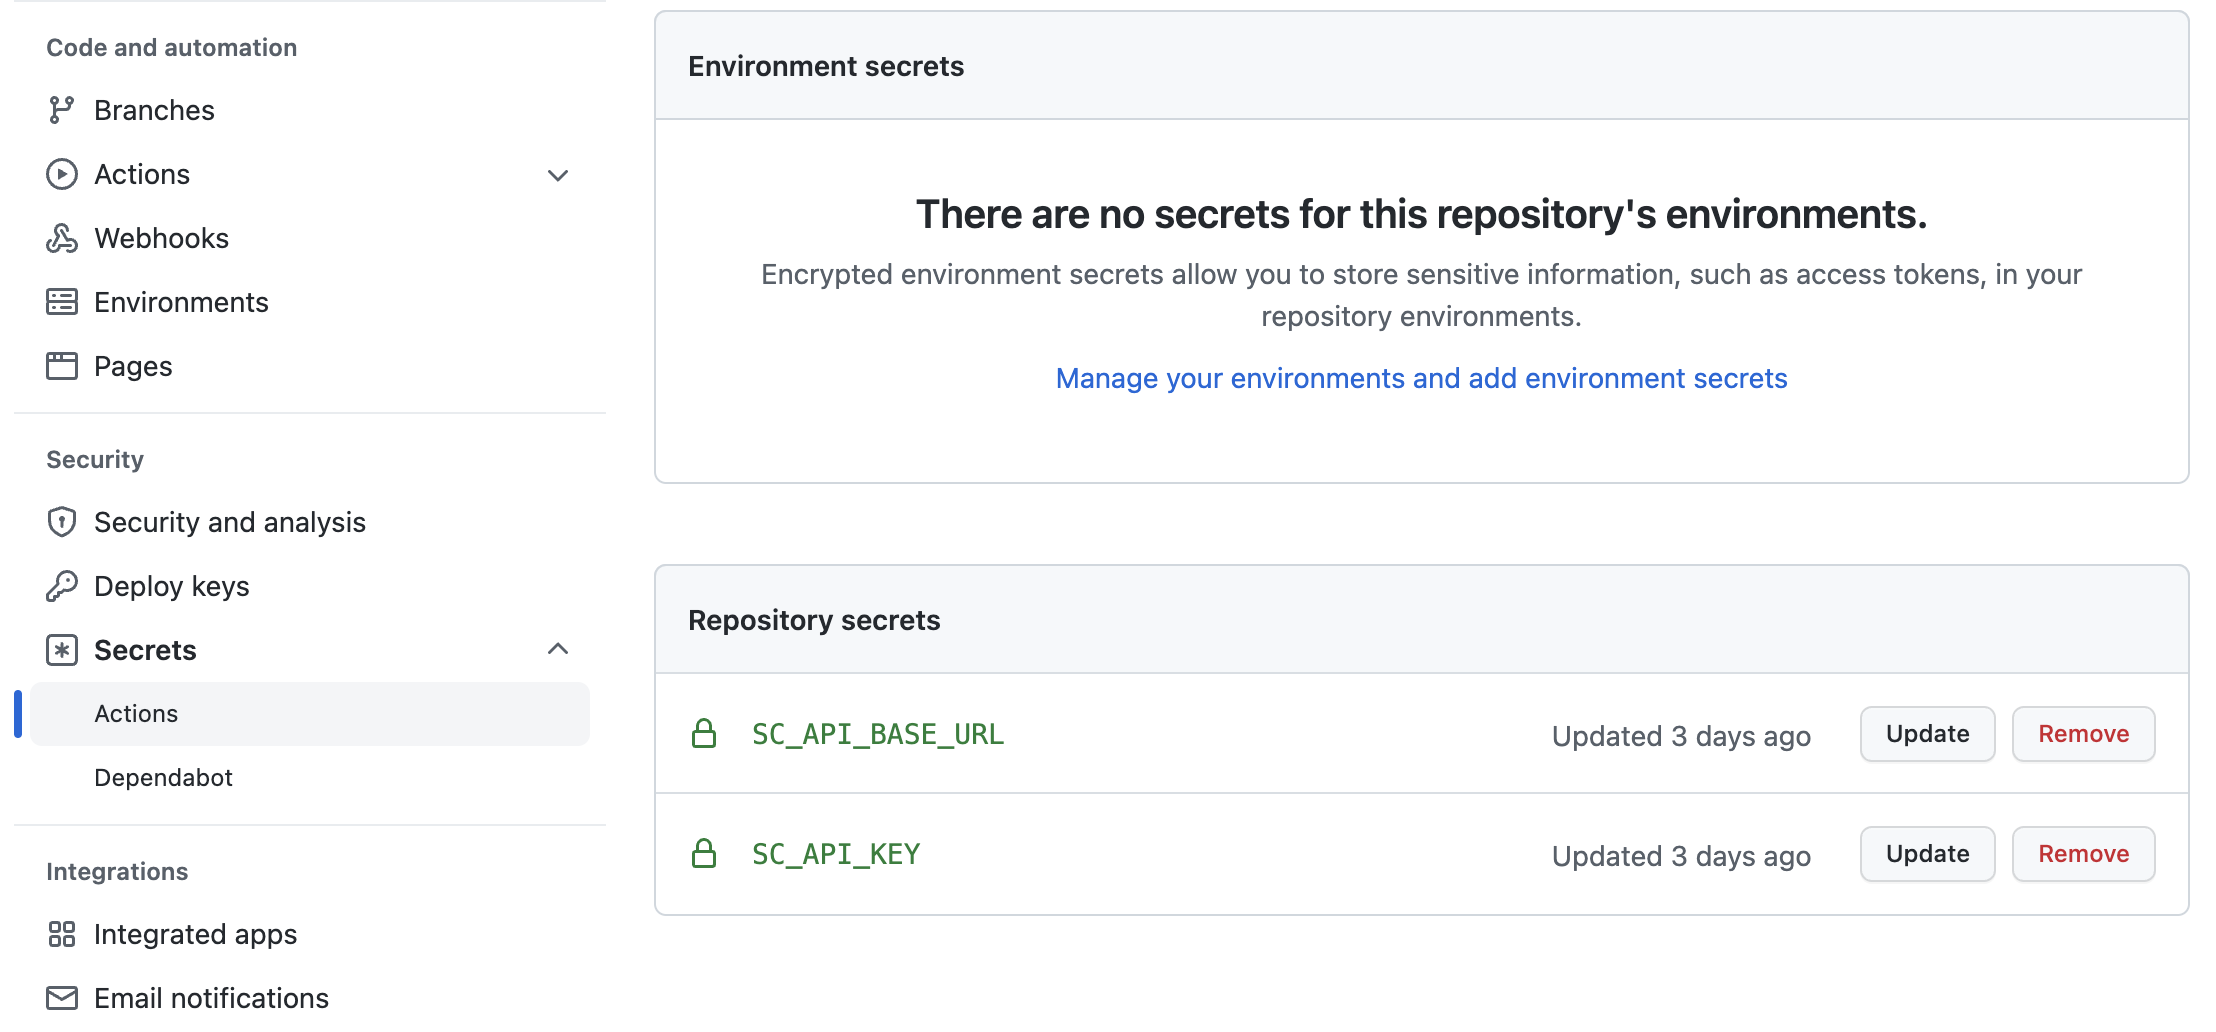Click 'Updated 3 days ago' for SC_API_BASE_URL
This screenshot has width=2216, height=1032.
1681,736
